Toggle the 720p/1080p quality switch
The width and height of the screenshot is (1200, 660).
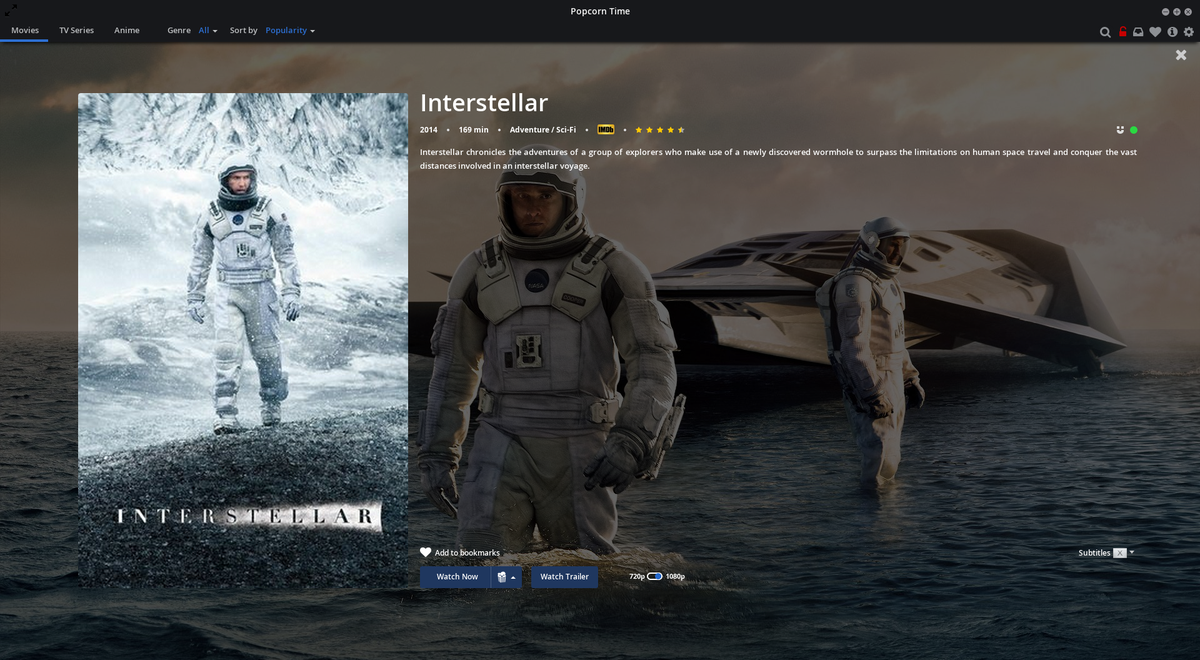655,577
